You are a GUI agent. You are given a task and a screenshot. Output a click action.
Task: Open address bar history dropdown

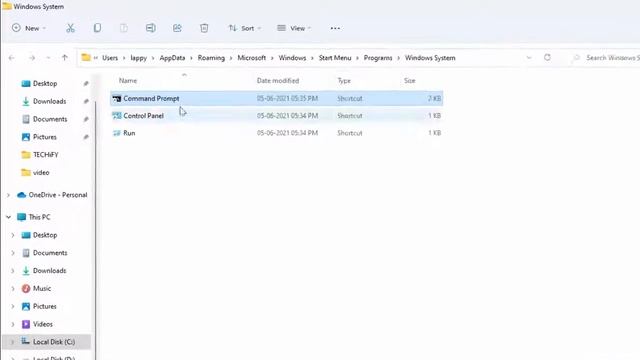(529, 58)
